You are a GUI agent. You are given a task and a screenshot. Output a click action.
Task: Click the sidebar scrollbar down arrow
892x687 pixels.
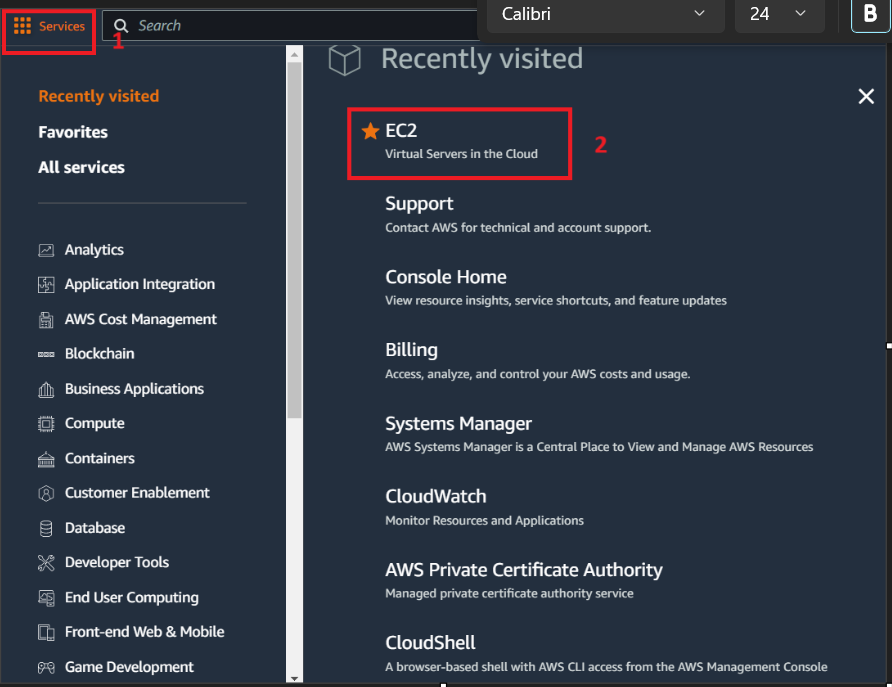click(294, 678)
